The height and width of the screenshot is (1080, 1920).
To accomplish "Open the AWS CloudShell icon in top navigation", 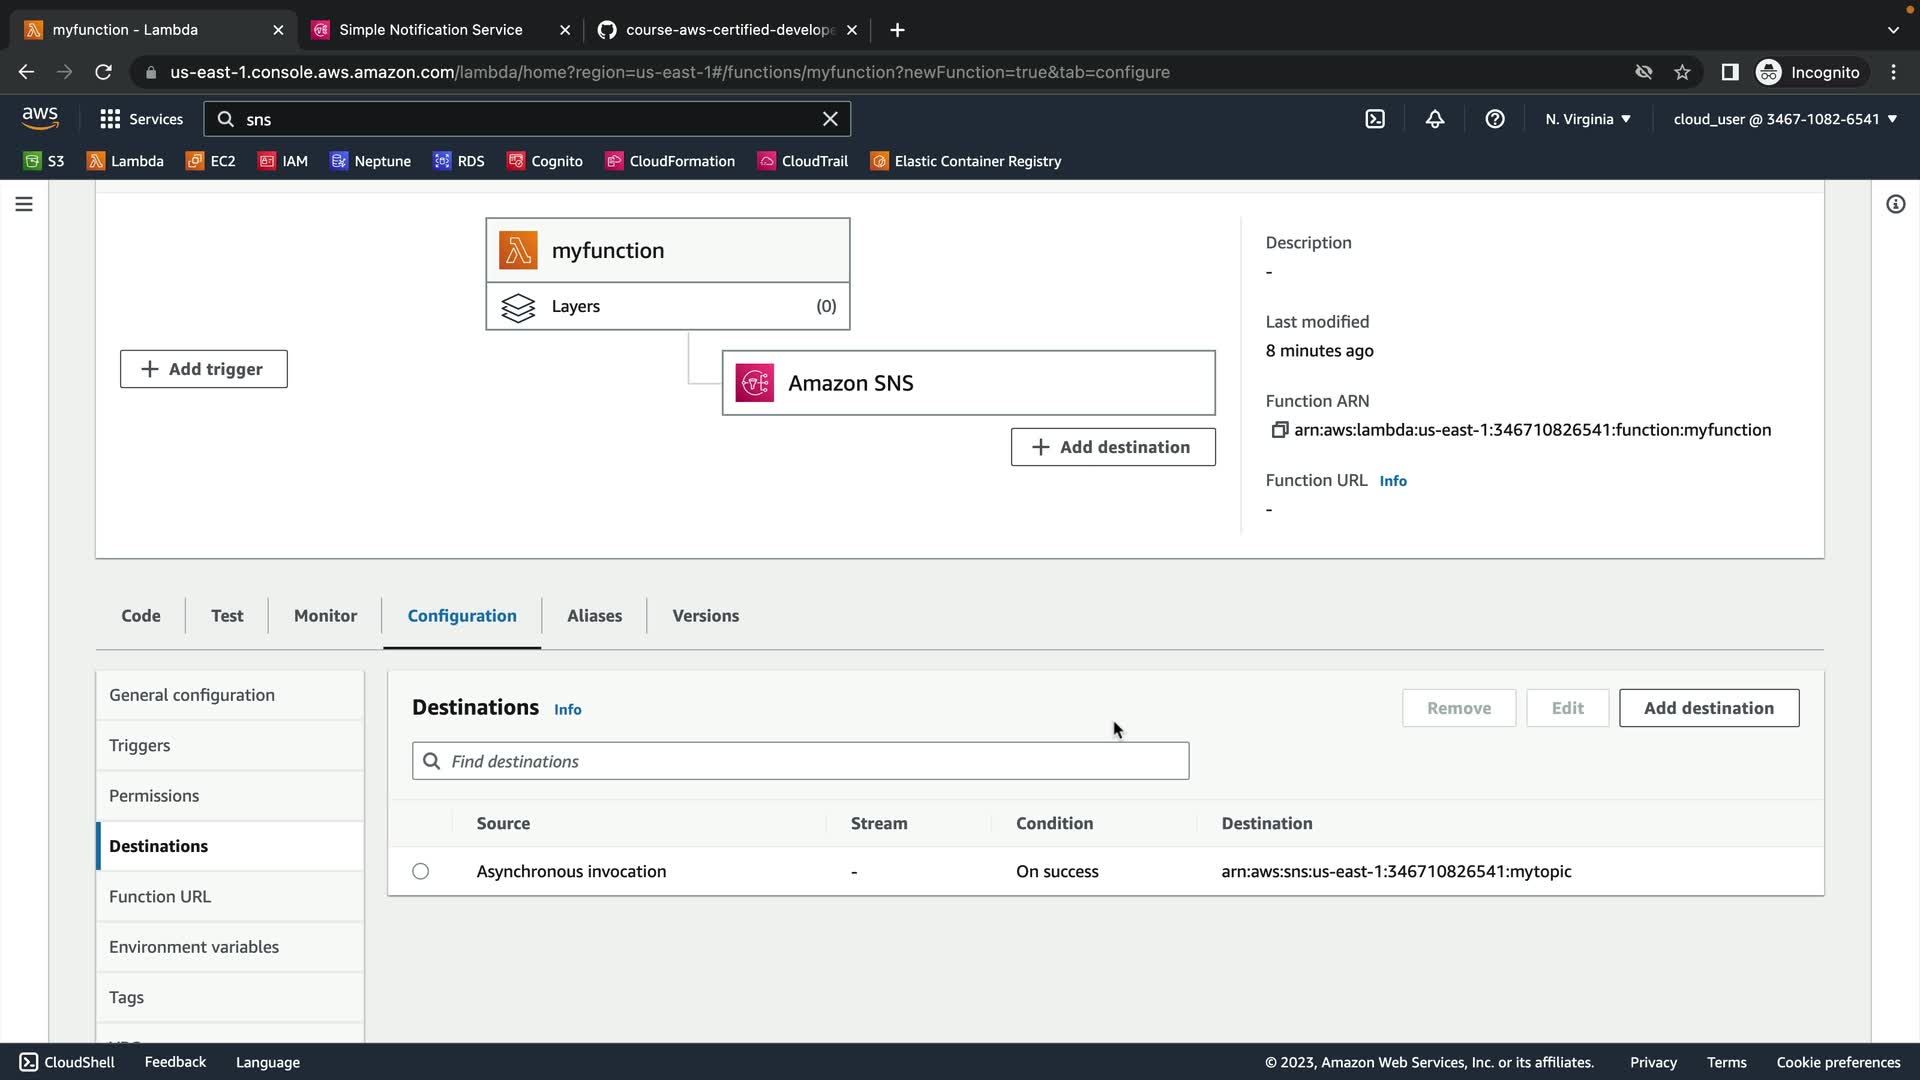I will pyautogui.click(x=1375, y=119).
